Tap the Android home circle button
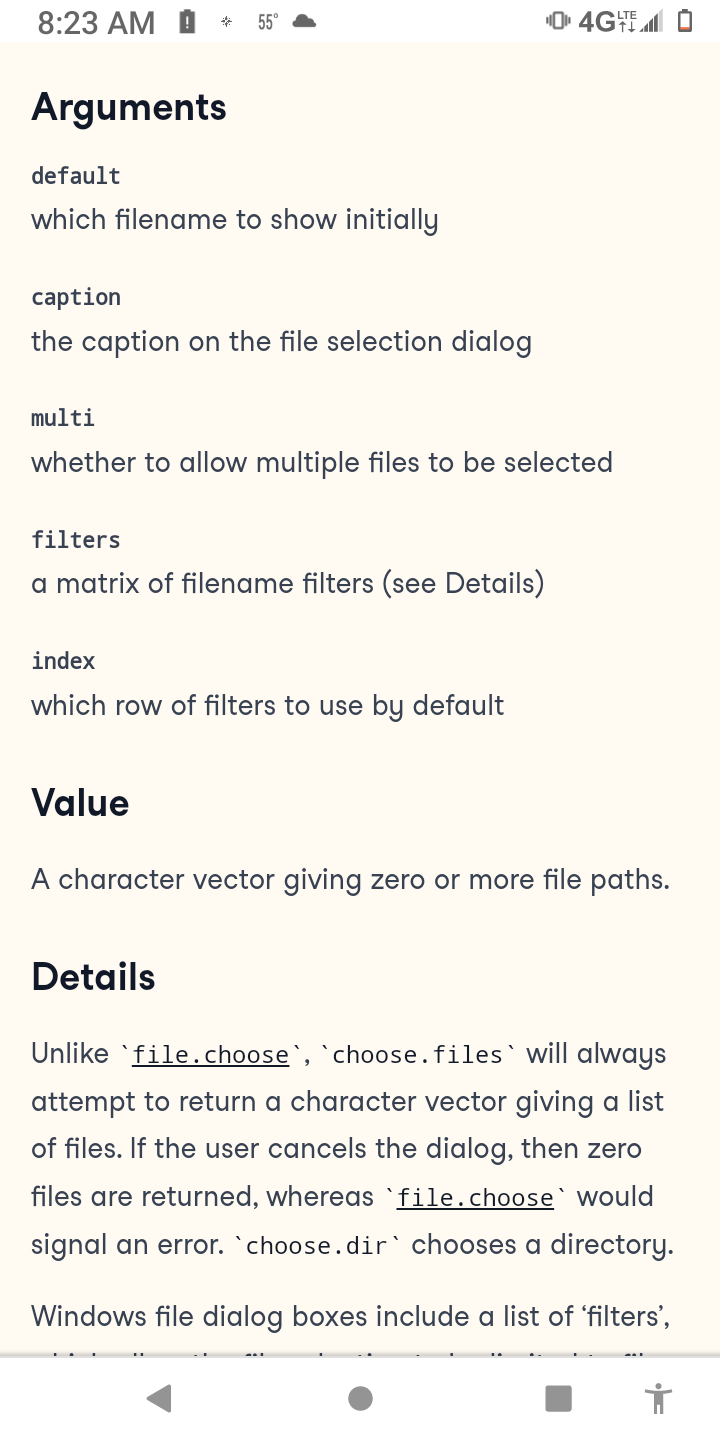 coord(360,1398)
